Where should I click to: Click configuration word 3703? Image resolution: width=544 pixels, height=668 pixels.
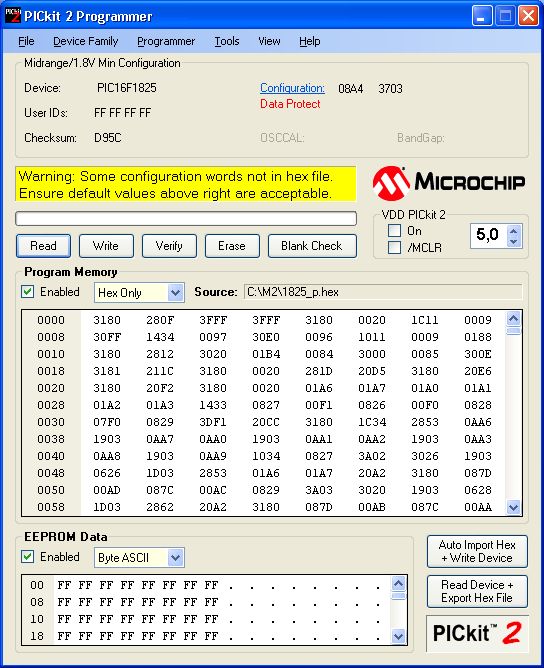(x=390, y=89)
